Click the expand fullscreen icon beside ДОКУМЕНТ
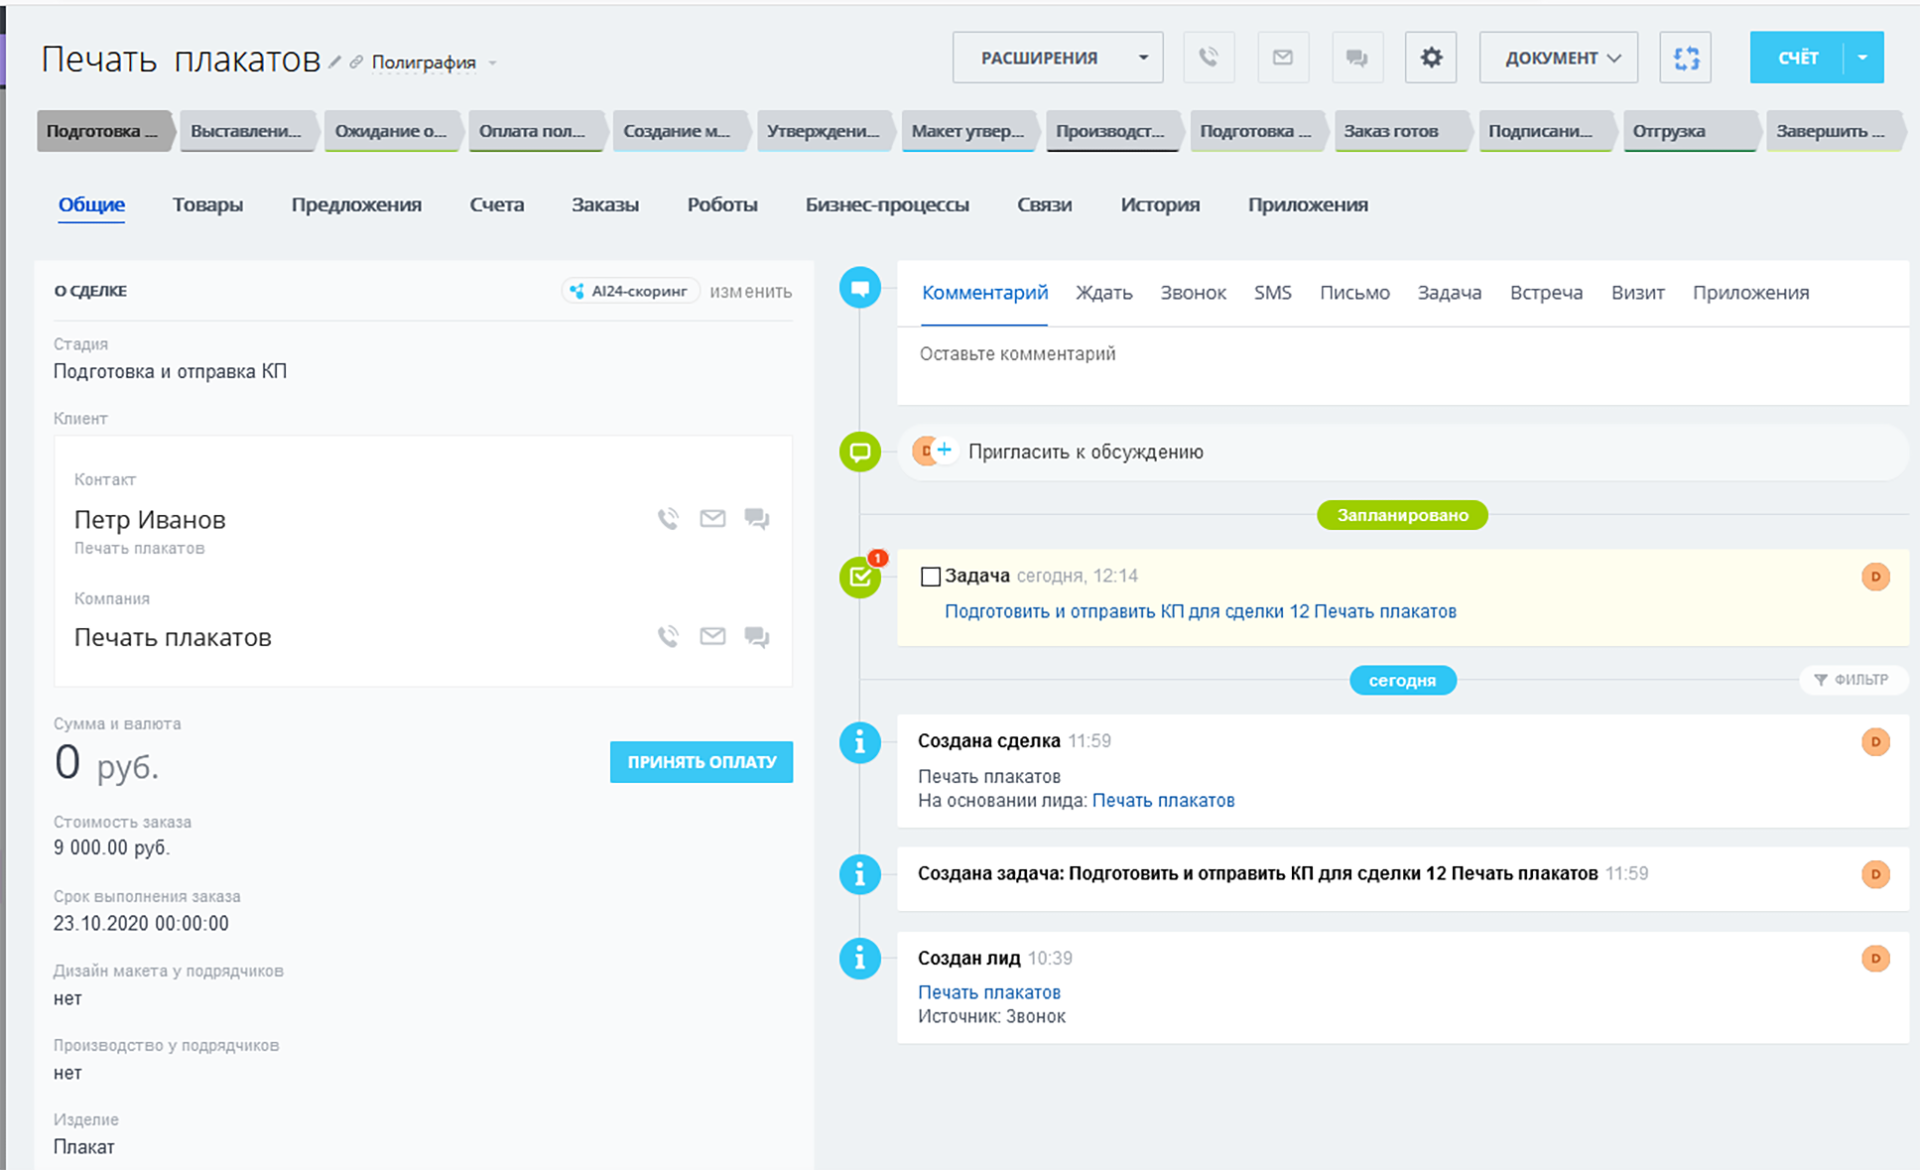The image size is (1920, 1170). pos(1686,58)
